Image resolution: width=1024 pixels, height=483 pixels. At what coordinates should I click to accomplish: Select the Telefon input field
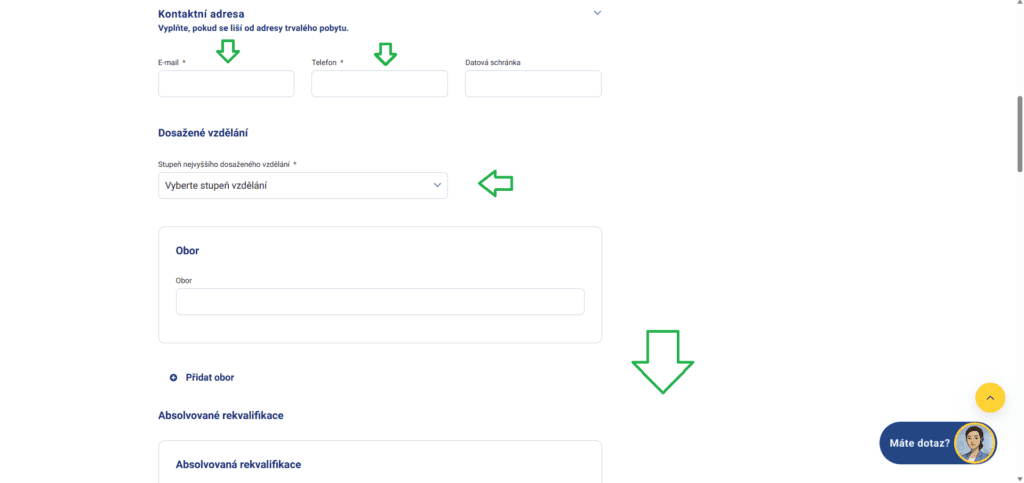click(x=379, y=84)
